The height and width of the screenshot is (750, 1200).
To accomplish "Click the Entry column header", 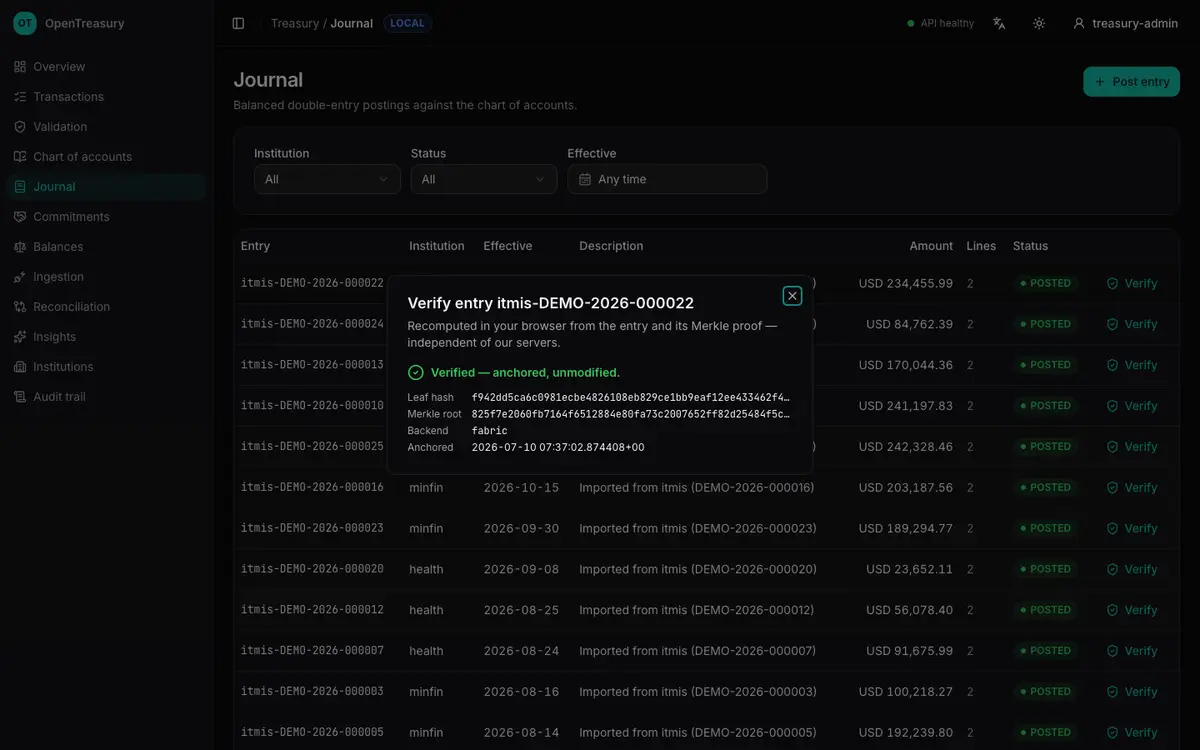I will tap(255, 246).
